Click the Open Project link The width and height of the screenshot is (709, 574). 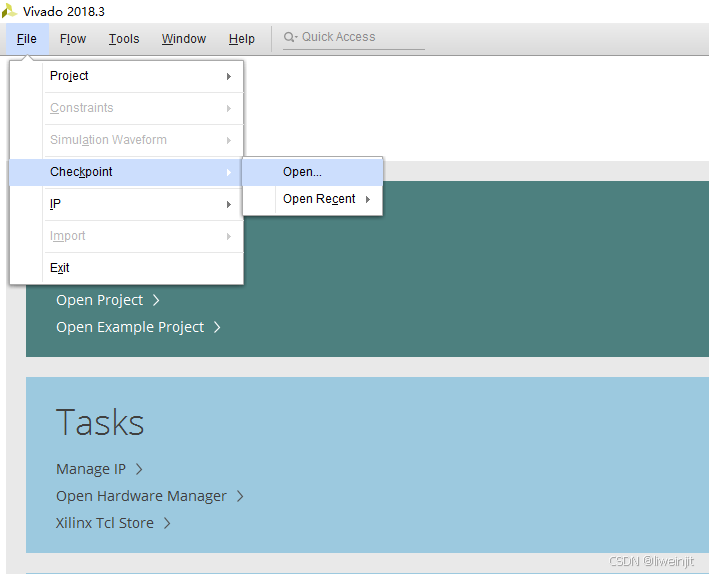99,300
